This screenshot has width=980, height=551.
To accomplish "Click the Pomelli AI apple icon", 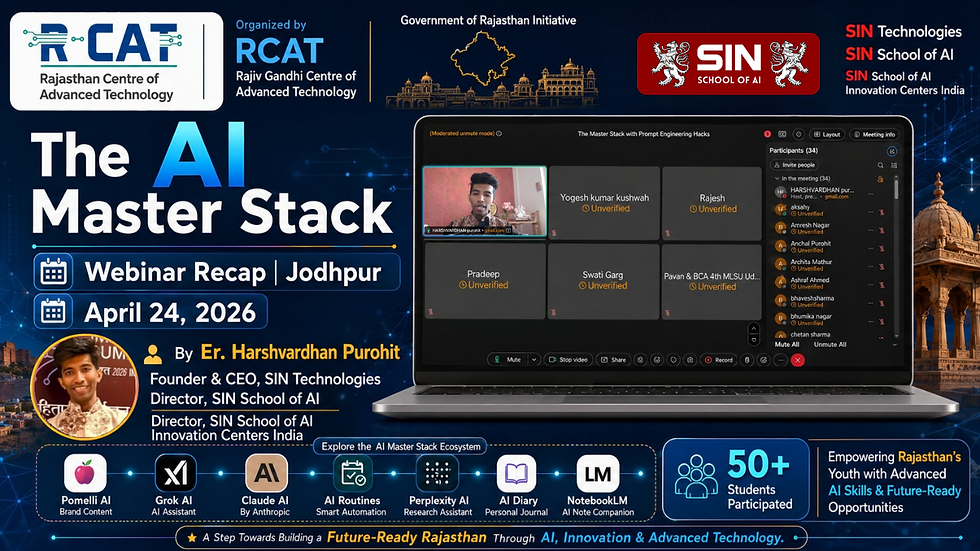I will pos(85,473).
